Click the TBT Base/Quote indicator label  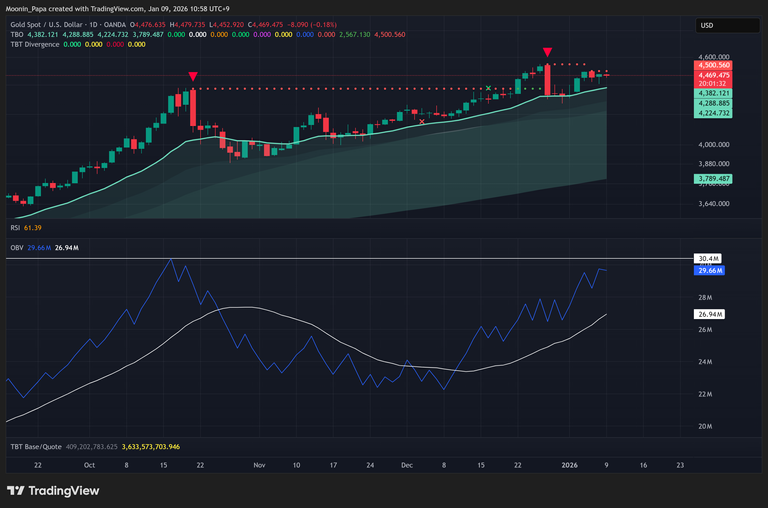pyautogui.click(x=37, y=446)
